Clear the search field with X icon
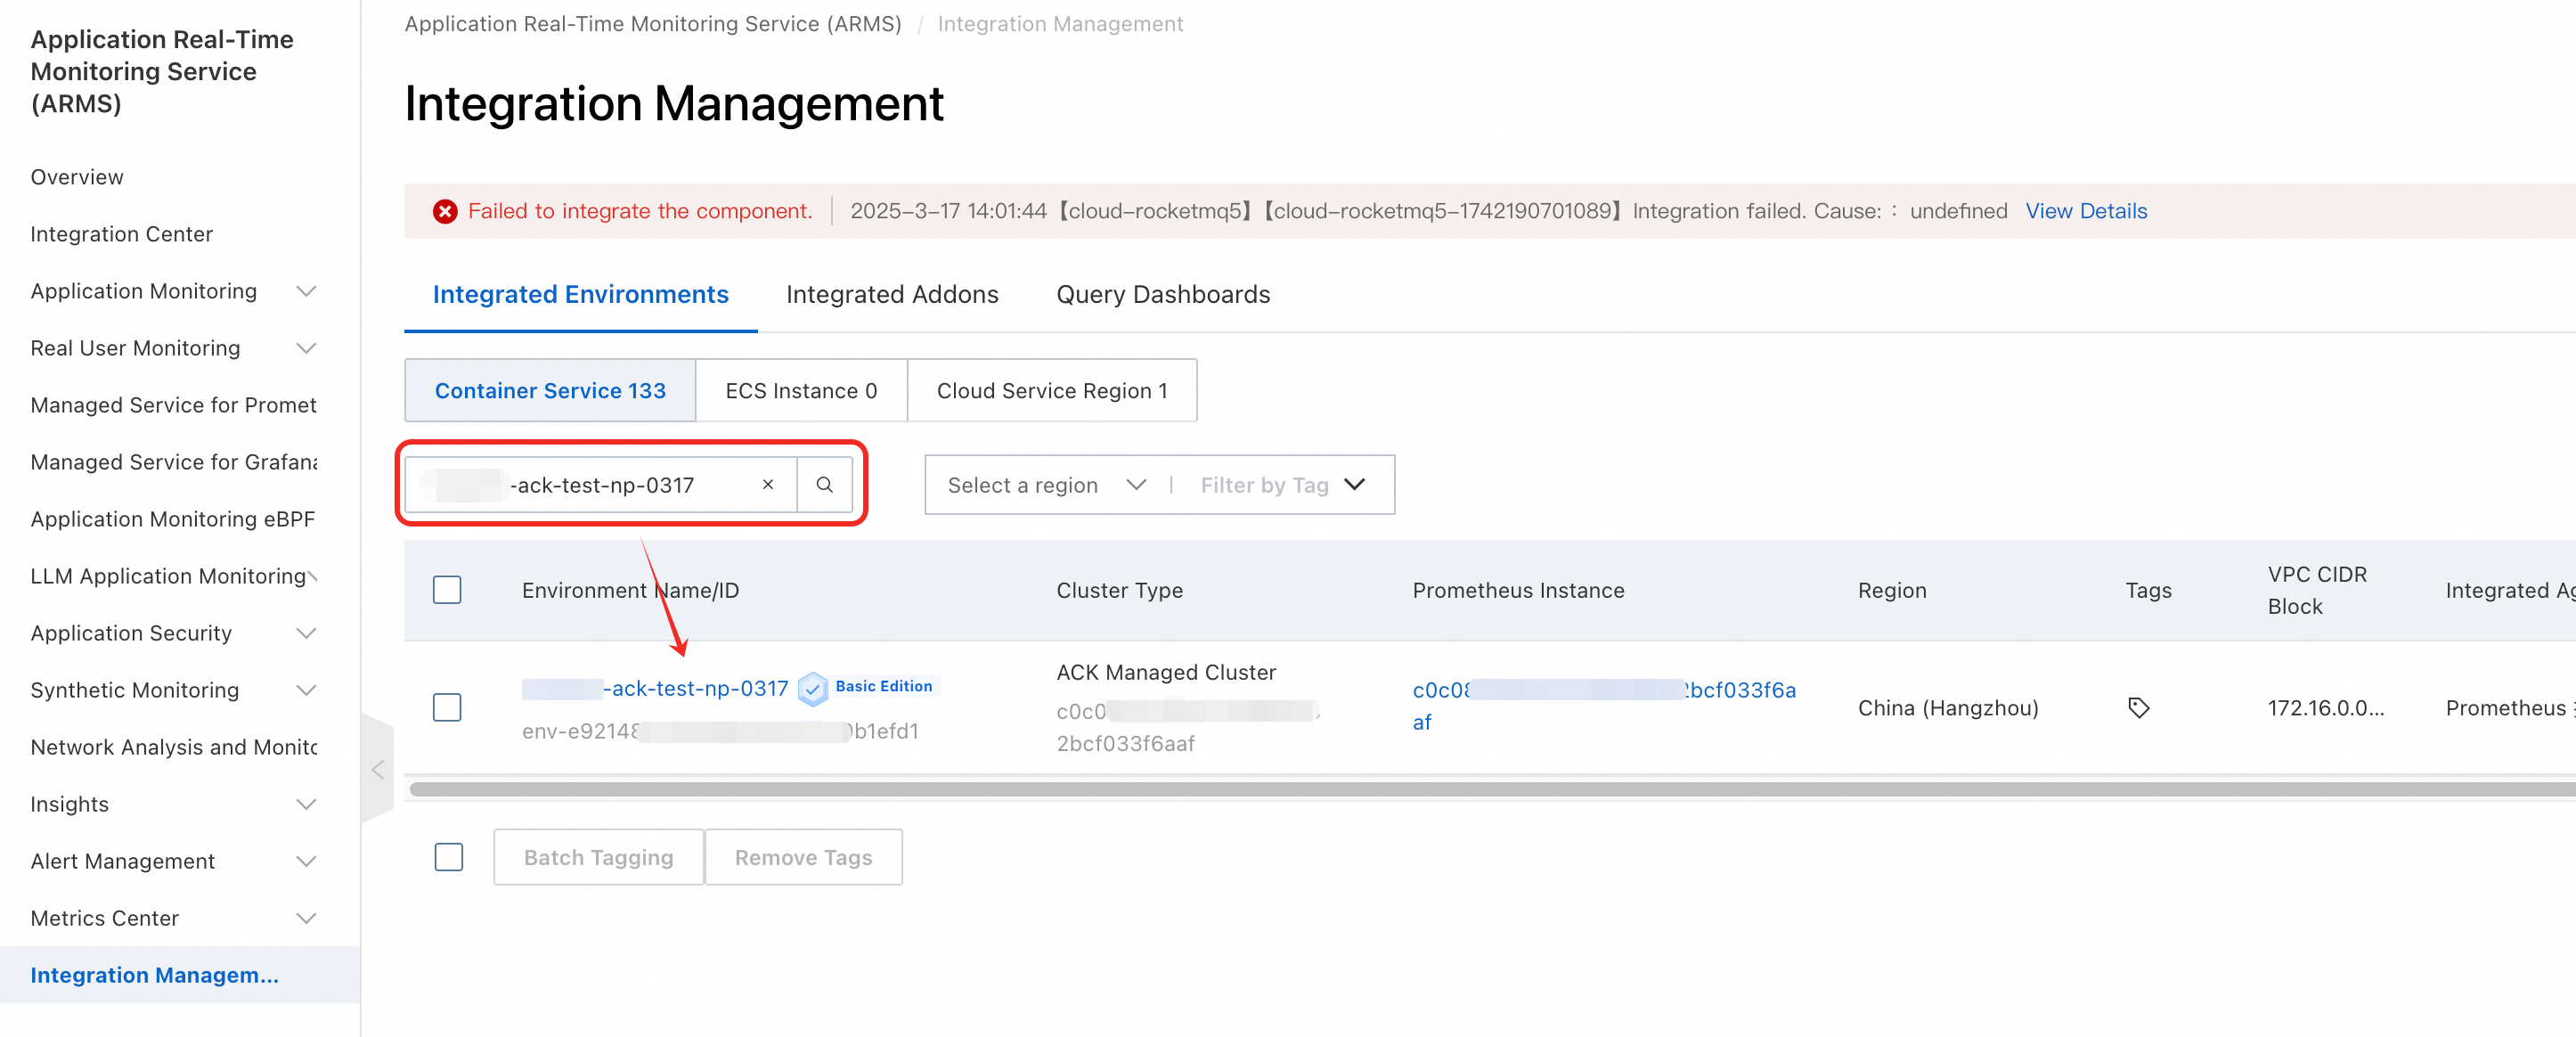 [767, 485]
